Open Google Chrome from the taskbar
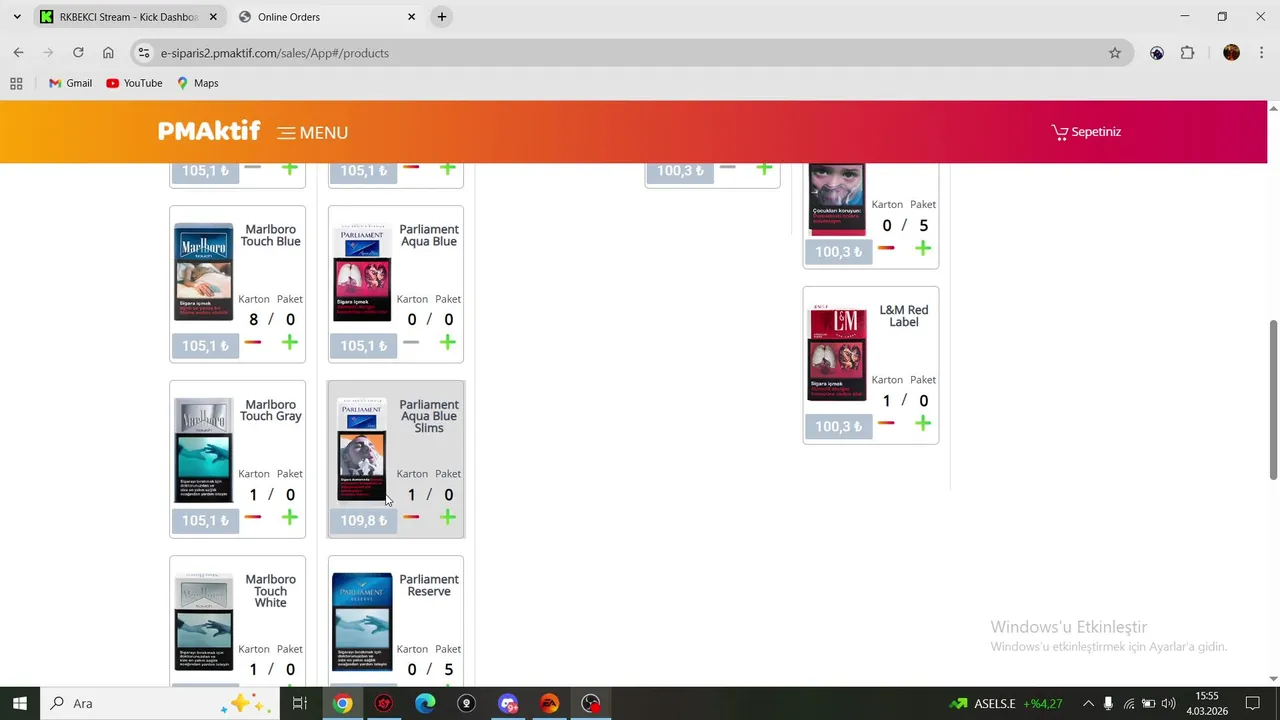 point(342,703)
